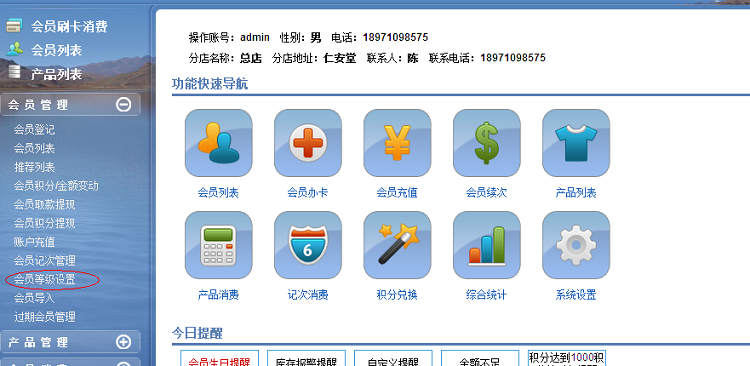Click the two-person 会员列表 tile in quick navigation

tap(219, 143)
